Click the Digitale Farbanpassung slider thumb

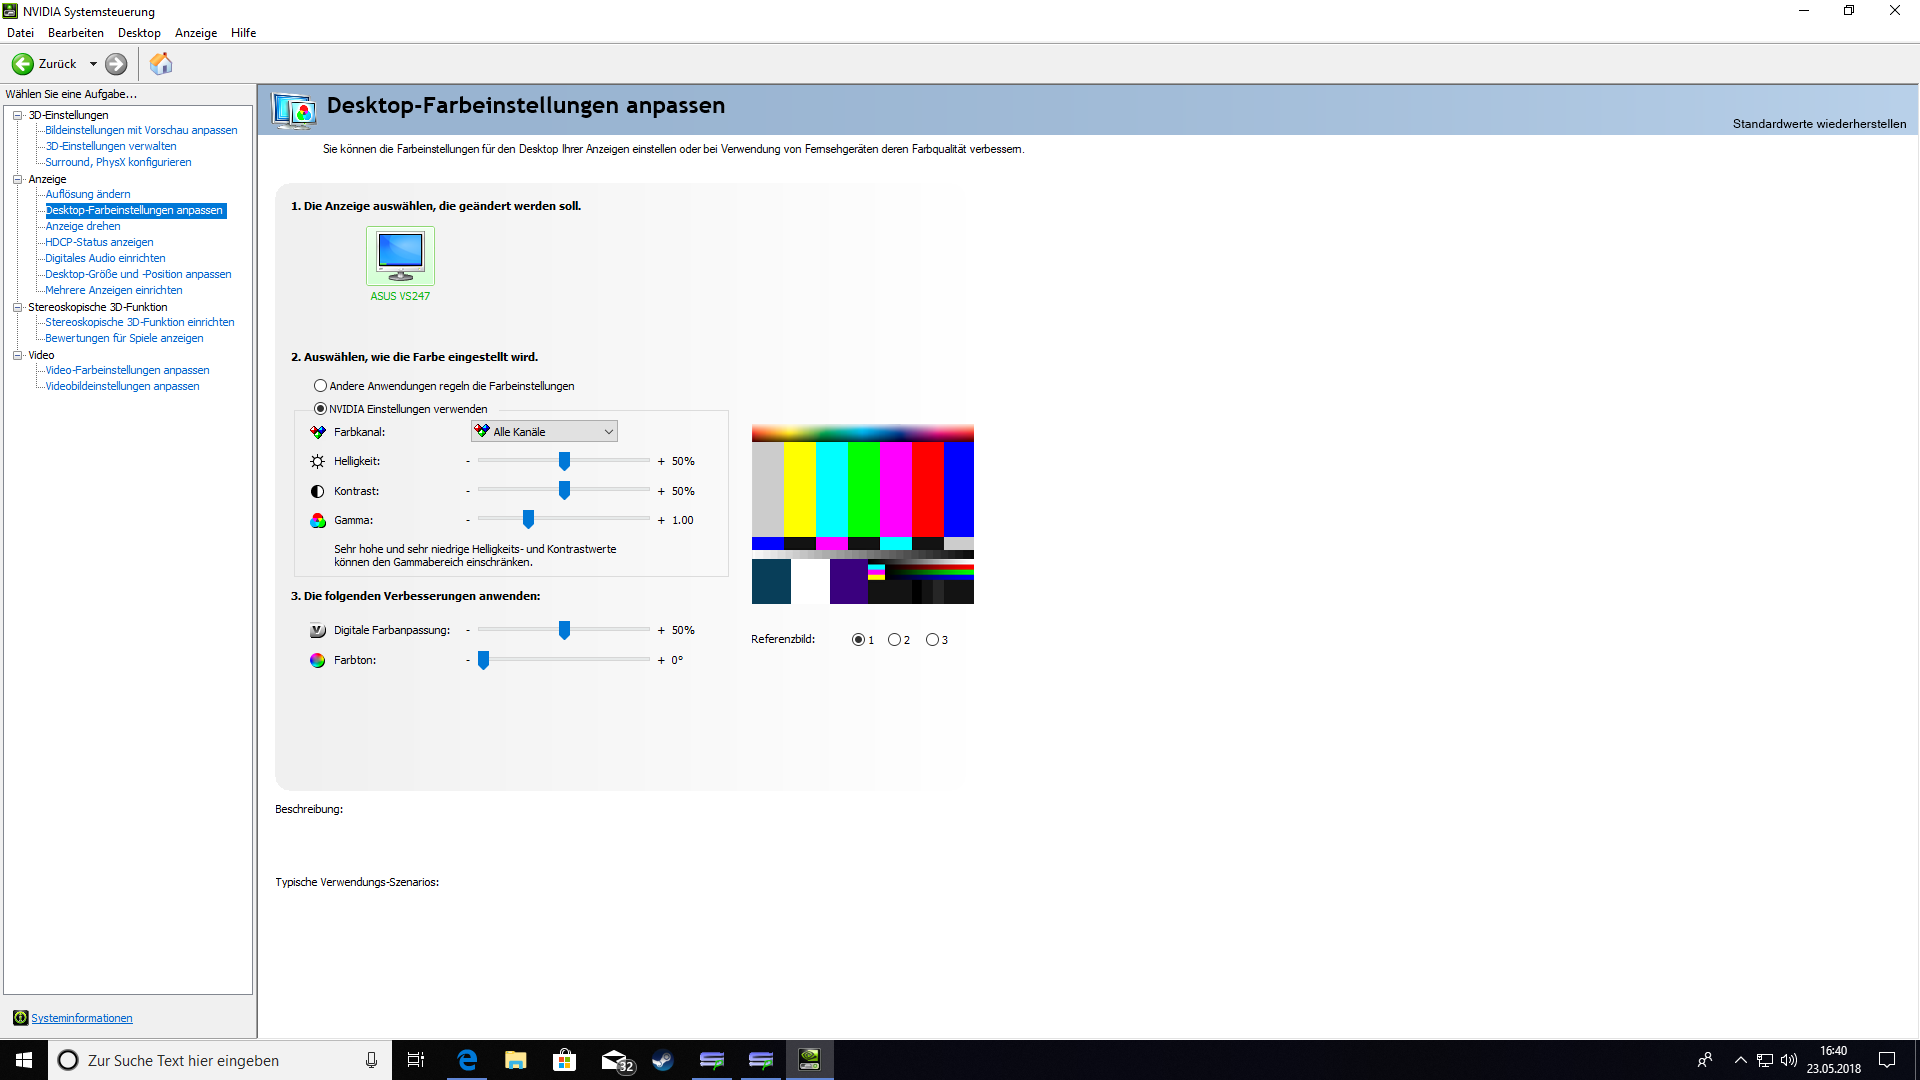tap(564, 630)
